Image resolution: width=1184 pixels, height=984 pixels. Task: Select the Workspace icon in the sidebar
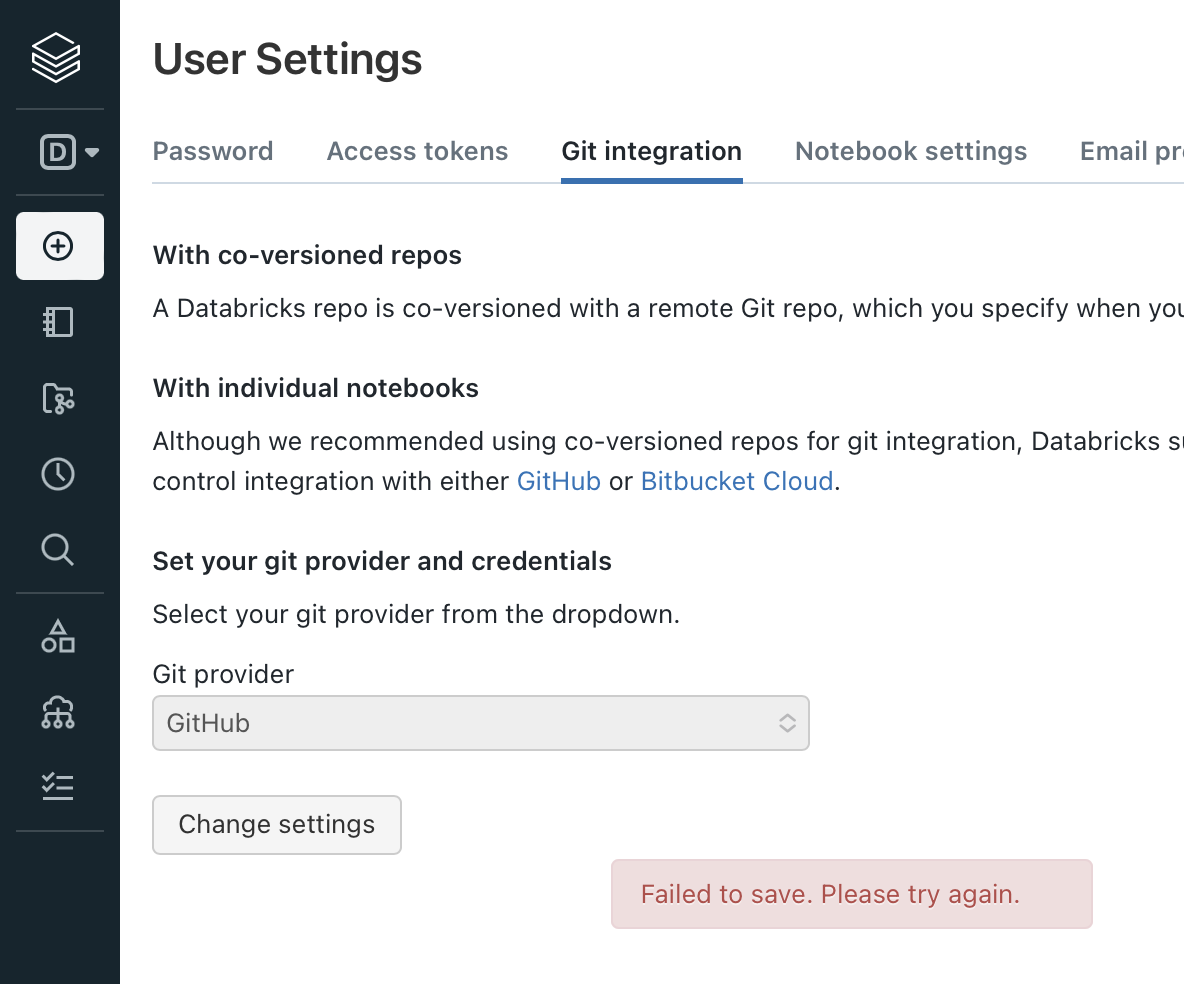pos(58,322)
